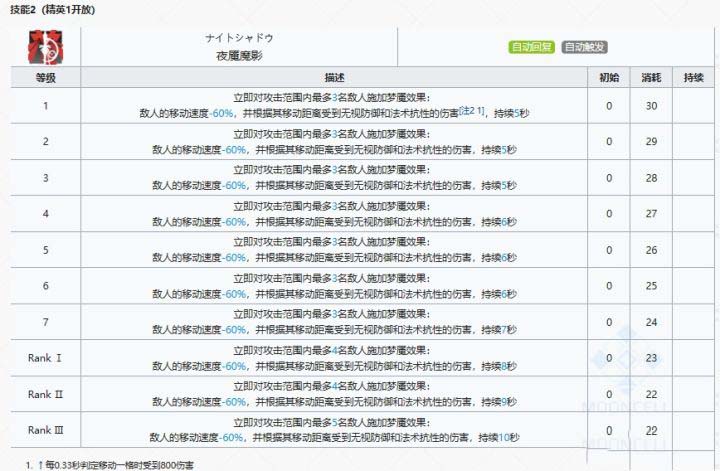720x471 pixels.
Task: Open the [注2 1] footnote reference
Action: click(x=470, y=112)
